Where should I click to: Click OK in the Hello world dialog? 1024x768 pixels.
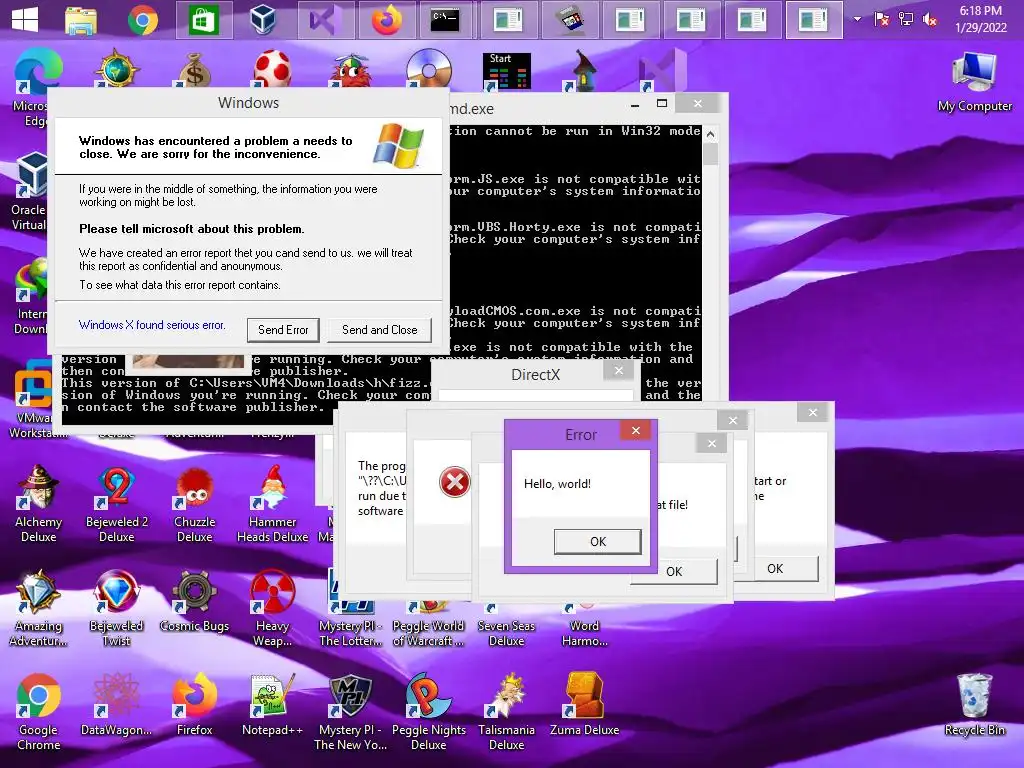pyautogui.click(x=598, y=541)
